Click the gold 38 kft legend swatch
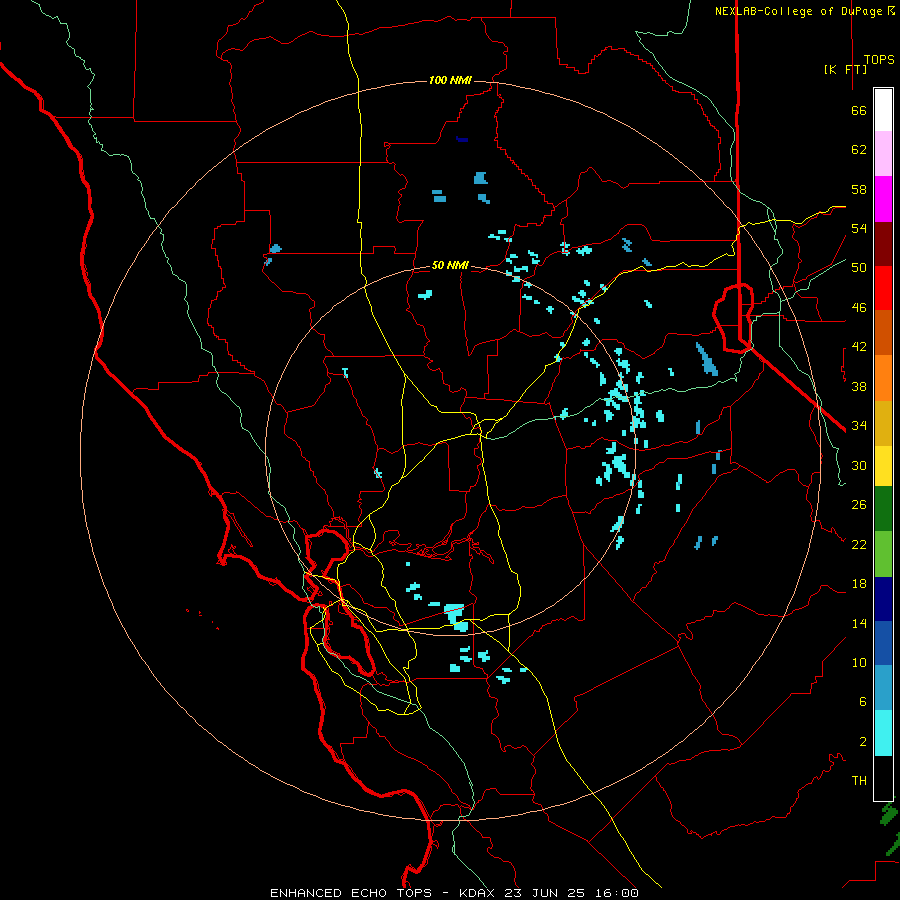The image size is (900, 900). point(883,423)
